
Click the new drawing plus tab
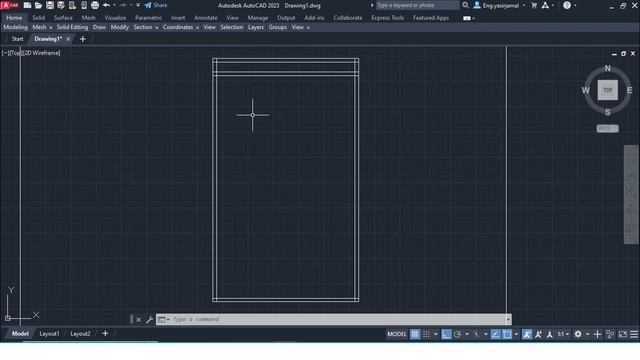[x=83, y=39]
